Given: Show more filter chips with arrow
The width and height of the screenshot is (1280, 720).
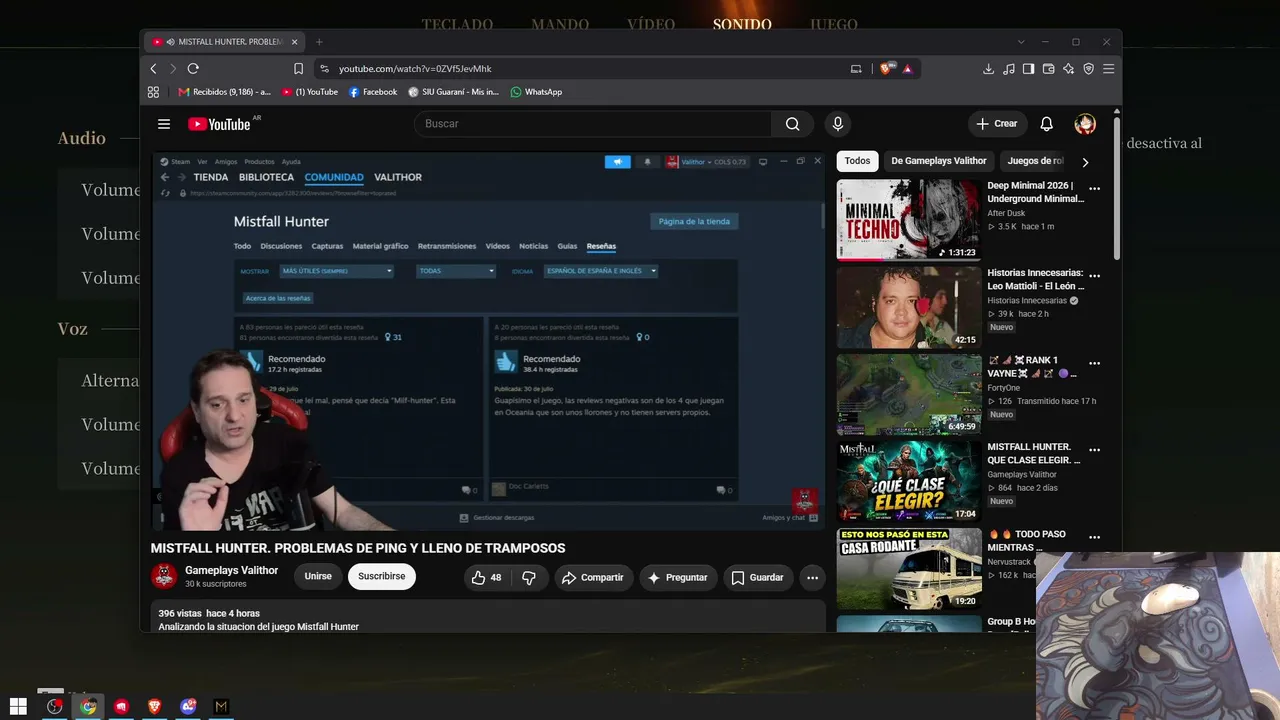Looking at the screenshot, I should tap(1085, 162).
